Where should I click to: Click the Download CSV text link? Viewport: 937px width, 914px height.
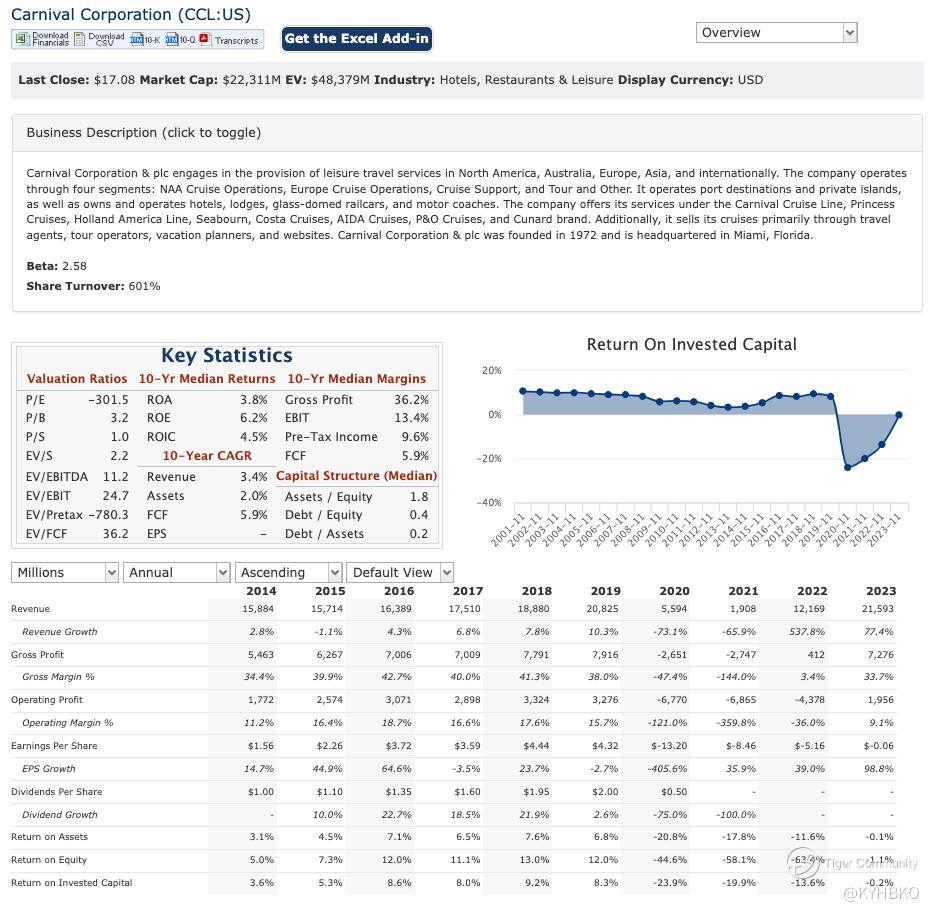[106, 39]
